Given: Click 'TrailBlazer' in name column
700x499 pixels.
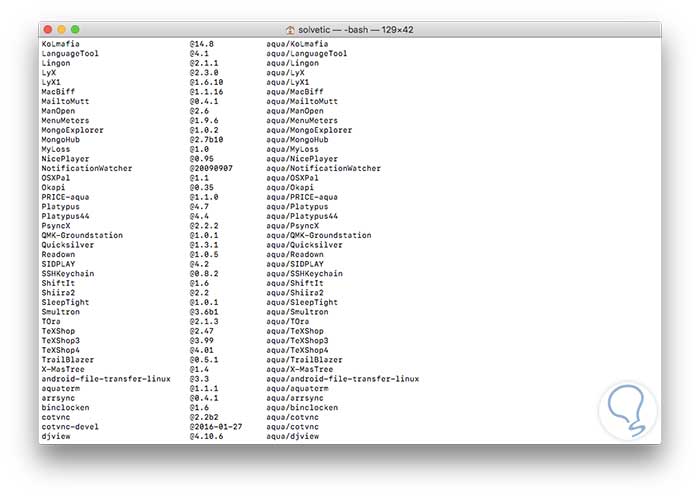Looking at the screenshot, I should point(67,360).
